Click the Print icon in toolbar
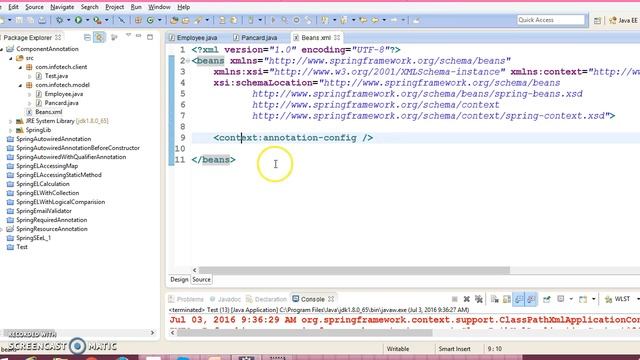 coord(42,20)
